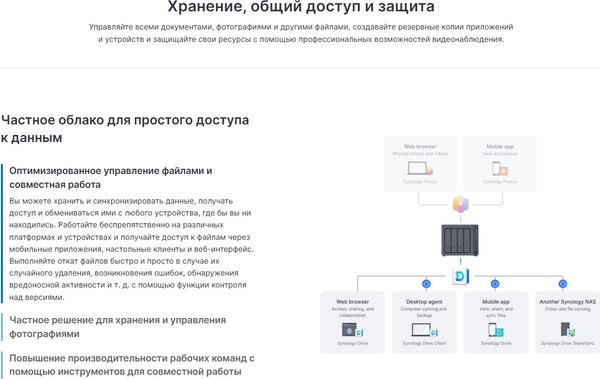Image resolution: width=600 pixels, height=379 pixels.
Task: Click Mobile app phone icon for Synology Photos
Action: point(500,168)
